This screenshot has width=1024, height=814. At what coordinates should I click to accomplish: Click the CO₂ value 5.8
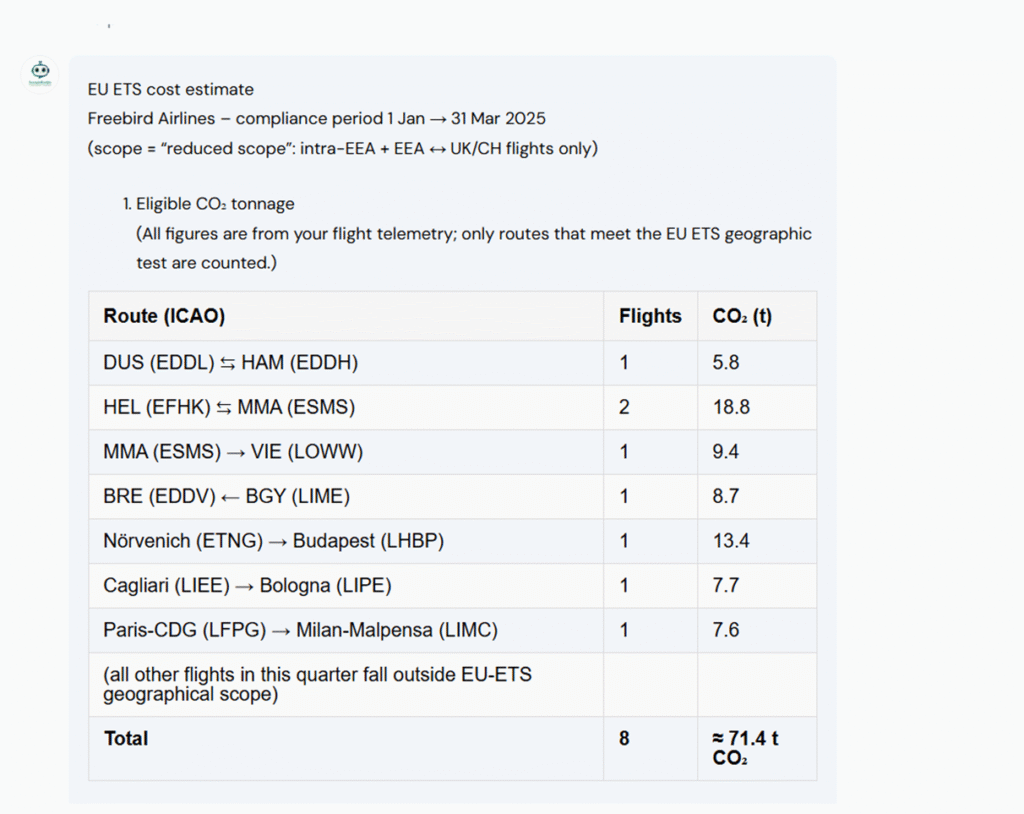726,363
